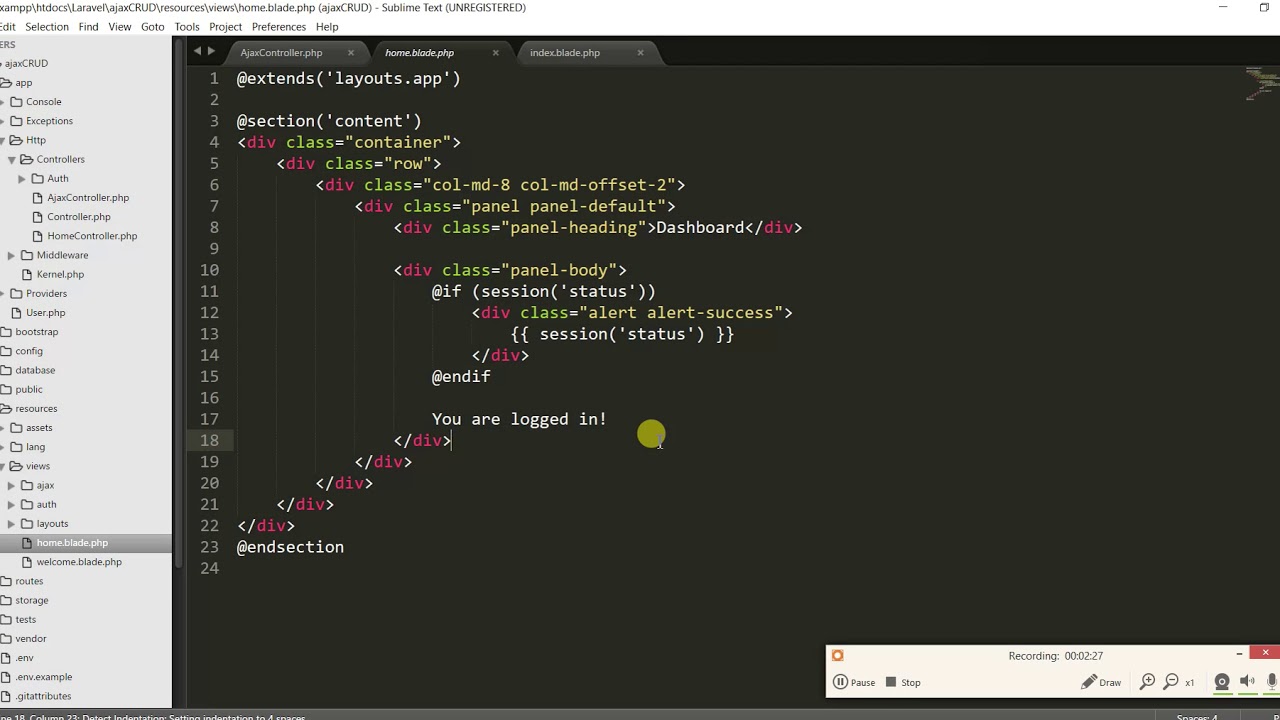
Task: Collapse the Controllers folder
Action: [12, 160]
